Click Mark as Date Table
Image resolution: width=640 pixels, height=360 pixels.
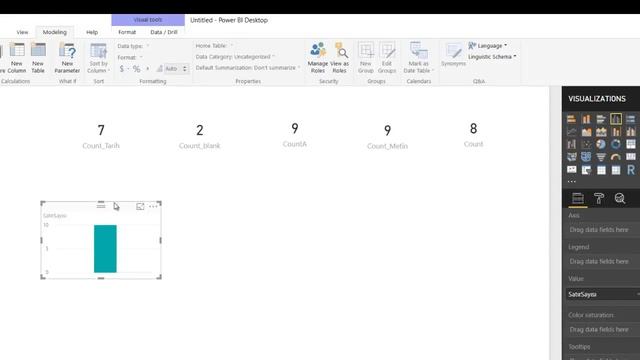pyautogui.click(x=418, y=58)
